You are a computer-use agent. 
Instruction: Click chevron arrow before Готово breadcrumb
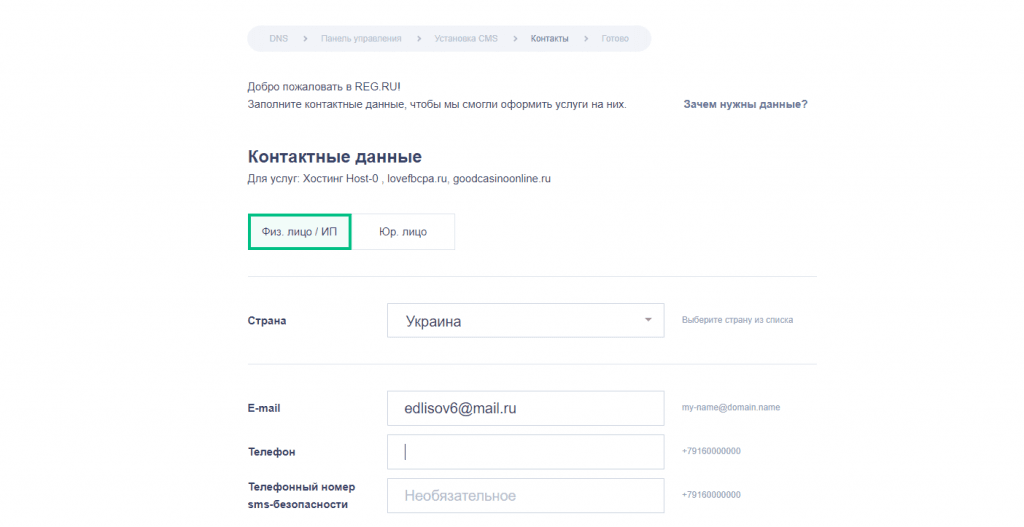pos(586,39)
